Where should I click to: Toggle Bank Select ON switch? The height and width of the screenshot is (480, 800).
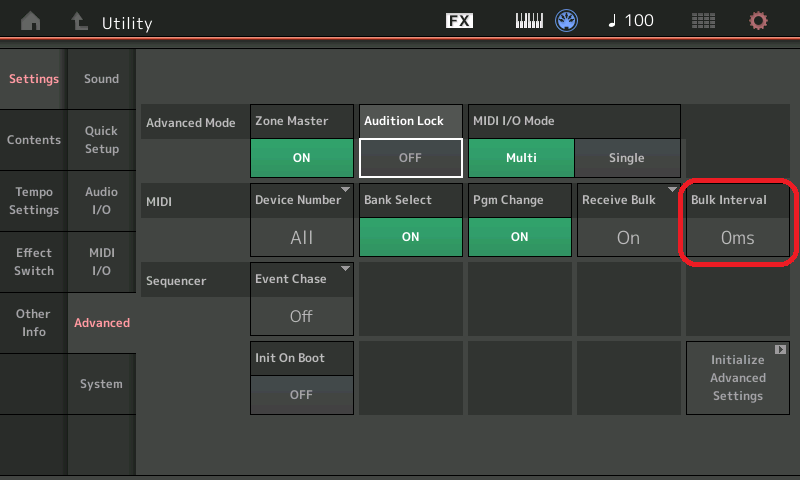click(410, 237)
